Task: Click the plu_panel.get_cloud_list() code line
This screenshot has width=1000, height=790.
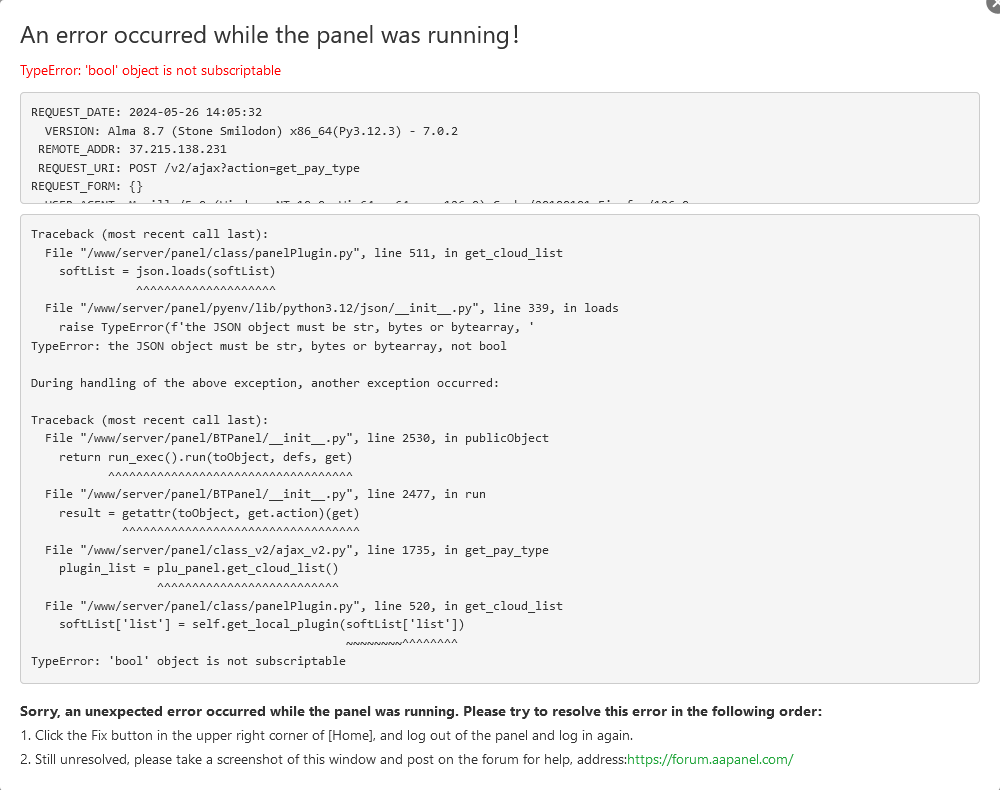Action: [x=198, y=568]
